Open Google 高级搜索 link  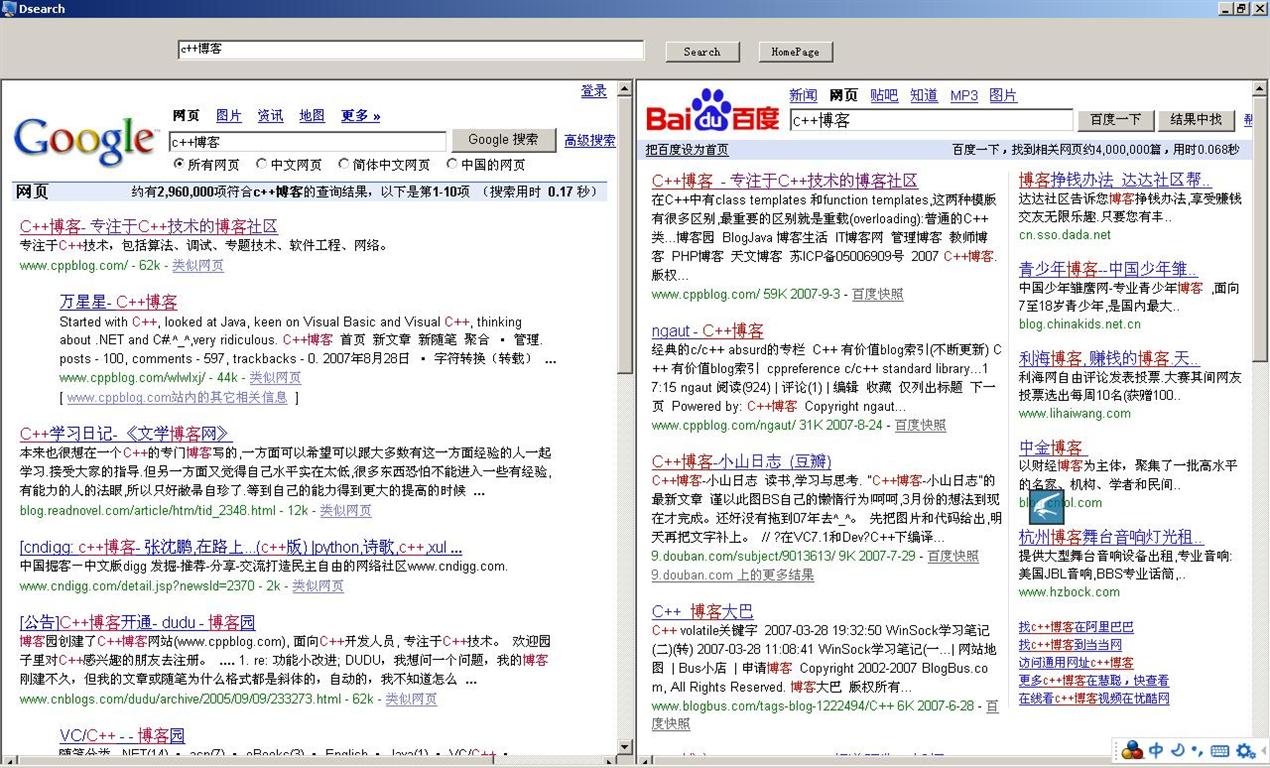click(x=590, y=141)
